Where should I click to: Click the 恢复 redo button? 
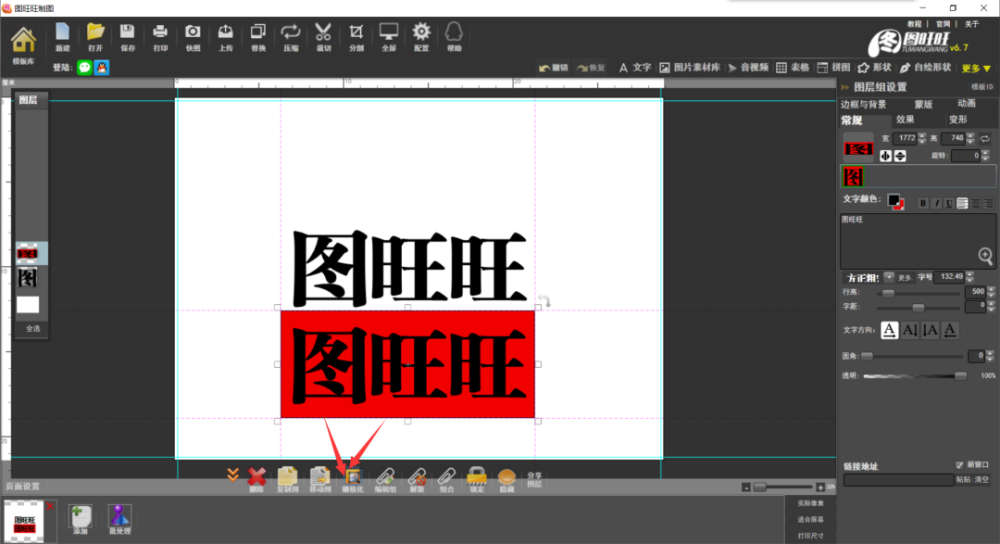pyautogui.click(x=591, y=68)
